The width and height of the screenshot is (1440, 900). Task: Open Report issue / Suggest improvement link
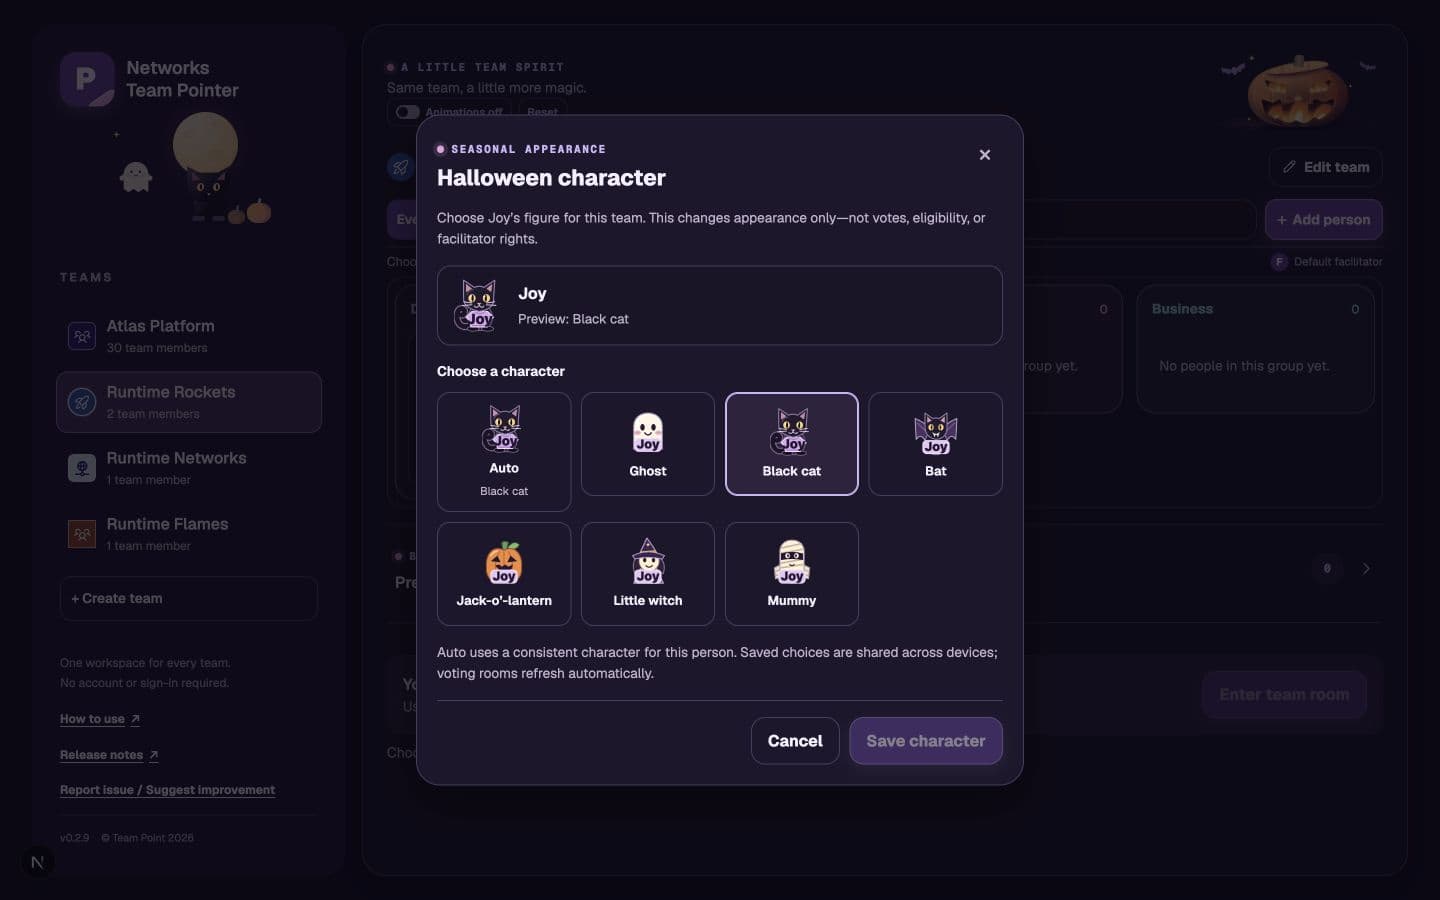(167, 790)
